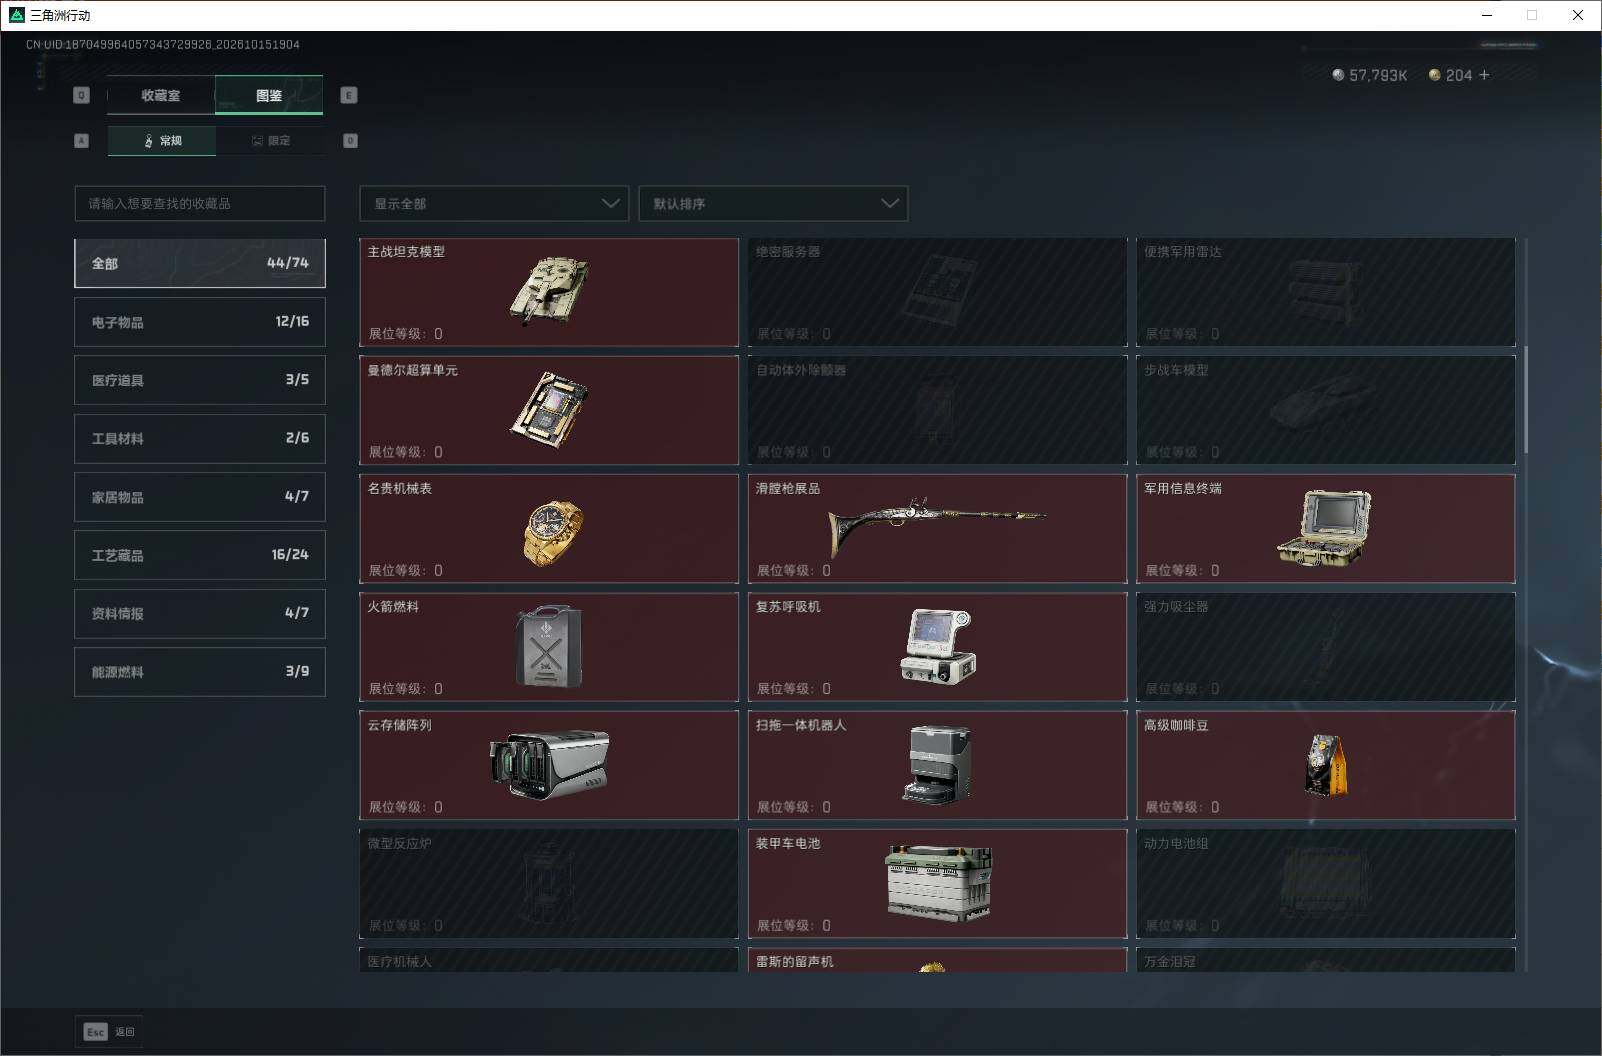Open the 显示全部 filter dropdown
This screenshot has height=1056, width=1602.
click(494, 203)
